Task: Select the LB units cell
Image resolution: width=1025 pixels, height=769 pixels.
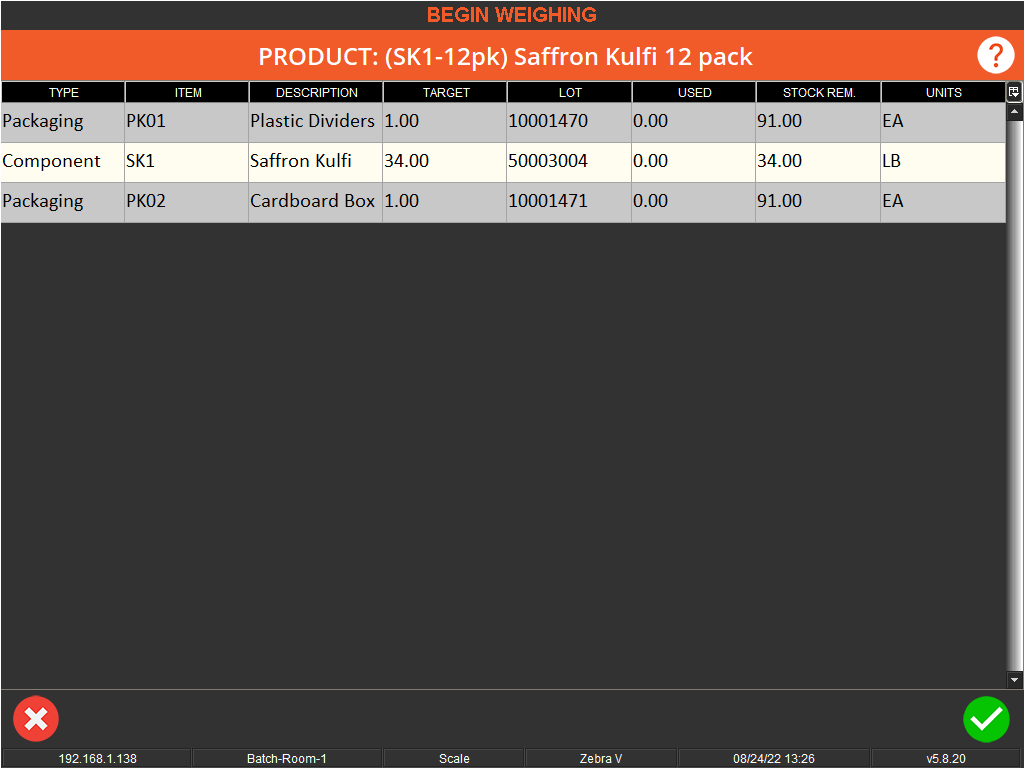Action: (943, 162)
